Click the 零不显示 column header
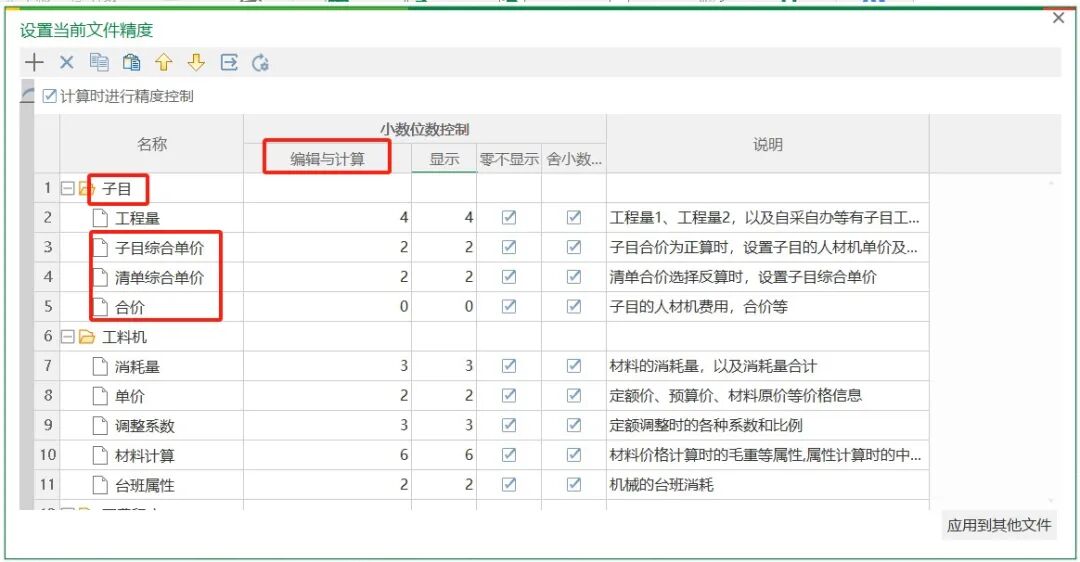Image resolution: width=1080 pixels, height=562 pixels. [509, 159]
